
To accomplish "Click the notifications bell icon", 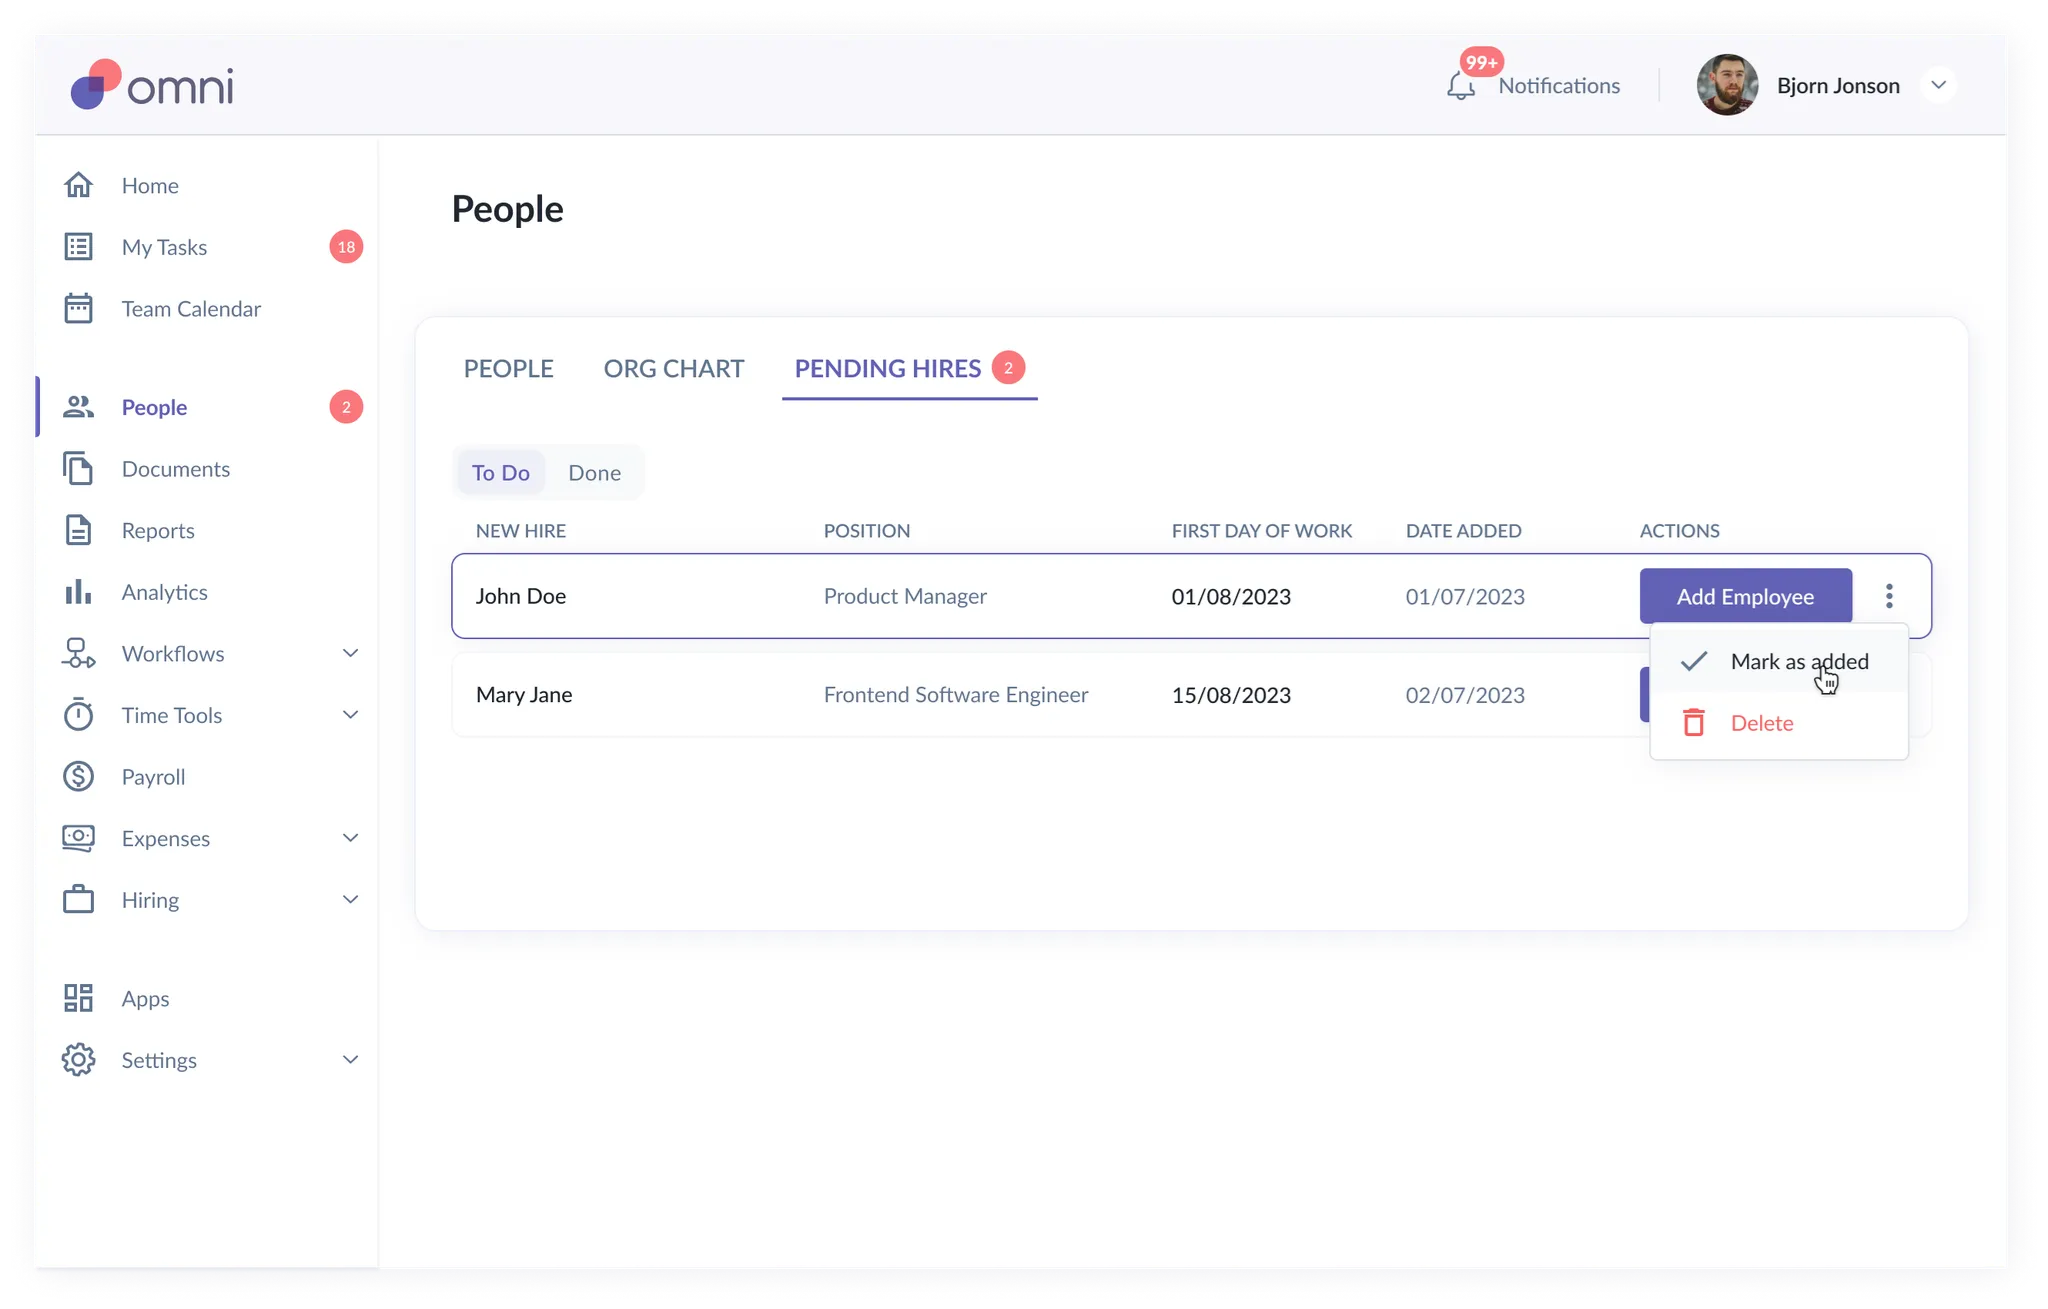I will (x=1460, y=86).
